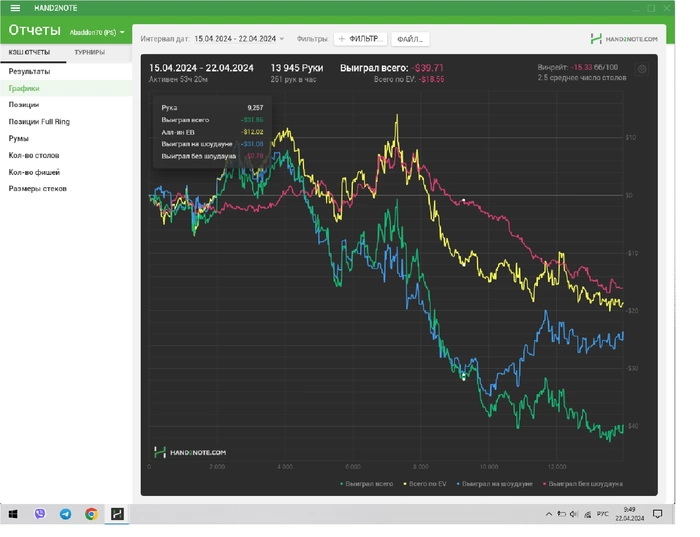Show hidden tray icons chevron

tap(549, 514)
